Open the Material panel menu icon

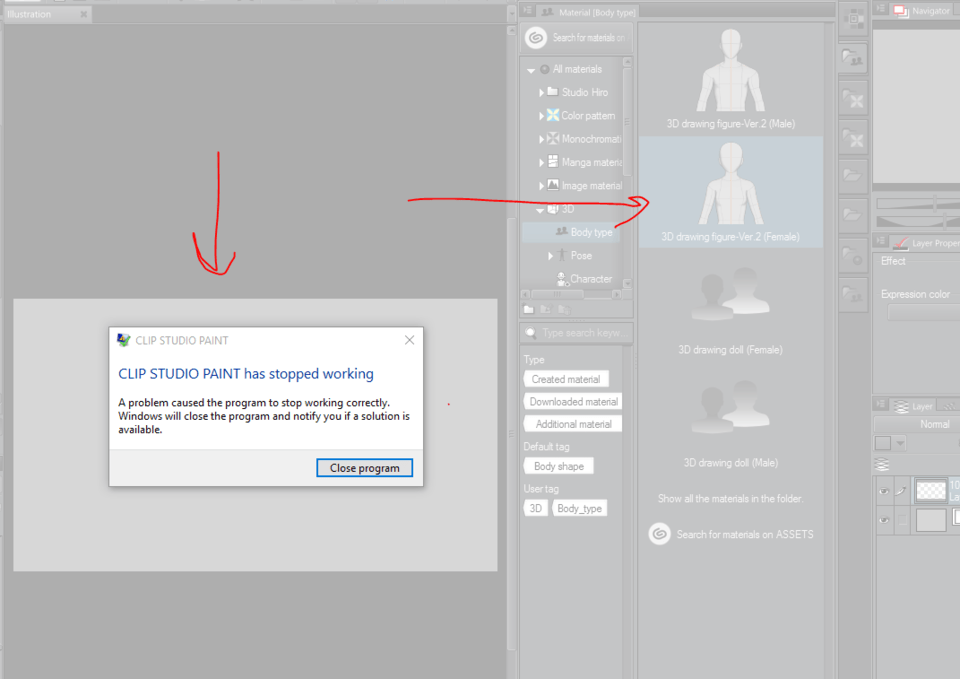pos(527,10)
